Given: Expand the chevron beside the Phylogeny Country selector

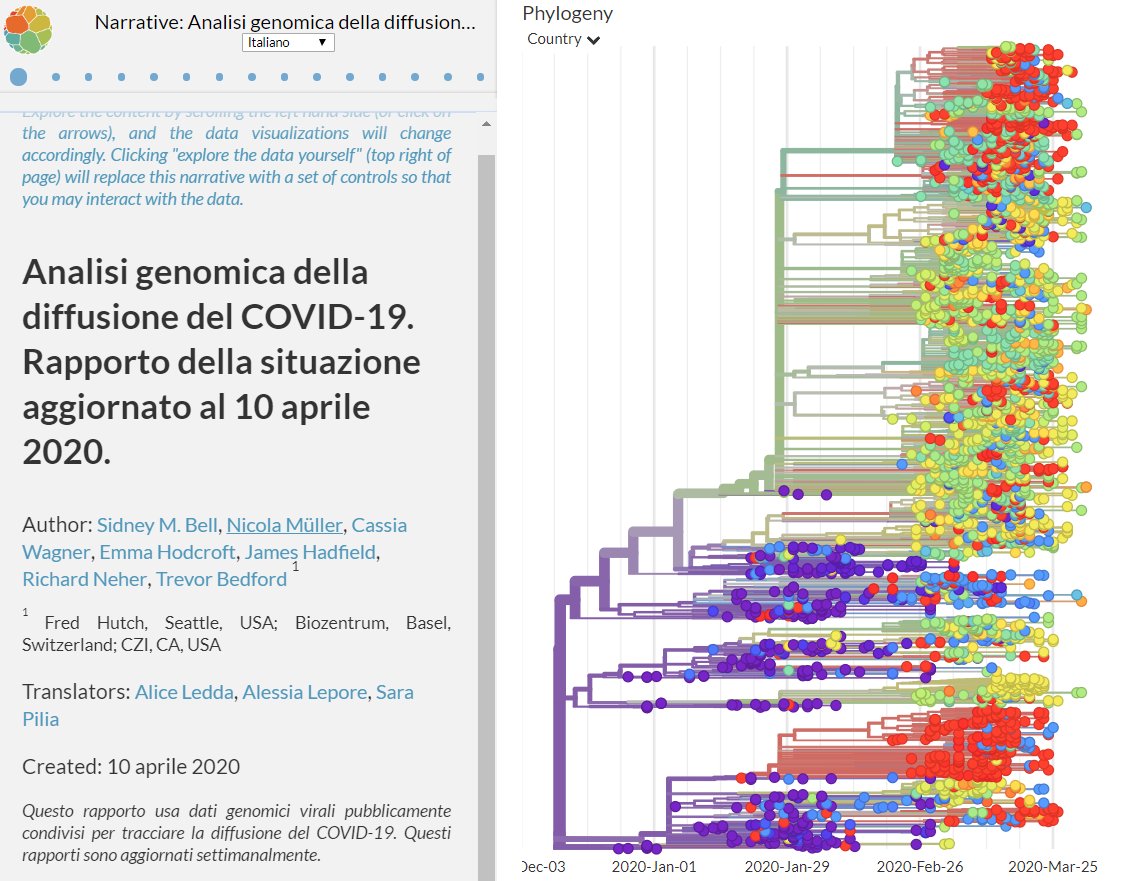Looking at the screenshot, I should 594,40.
